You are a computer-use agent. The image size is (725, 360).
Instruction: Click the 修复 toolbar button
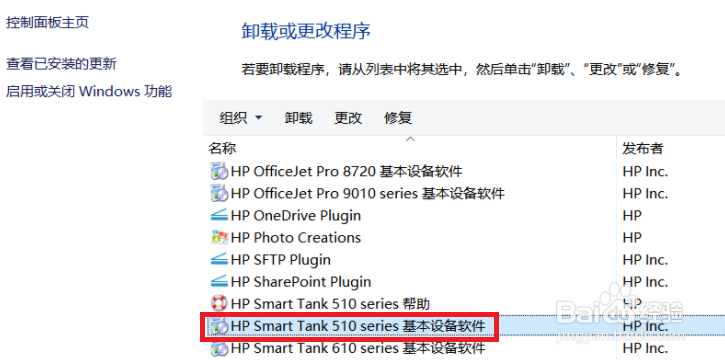point(398,118)
